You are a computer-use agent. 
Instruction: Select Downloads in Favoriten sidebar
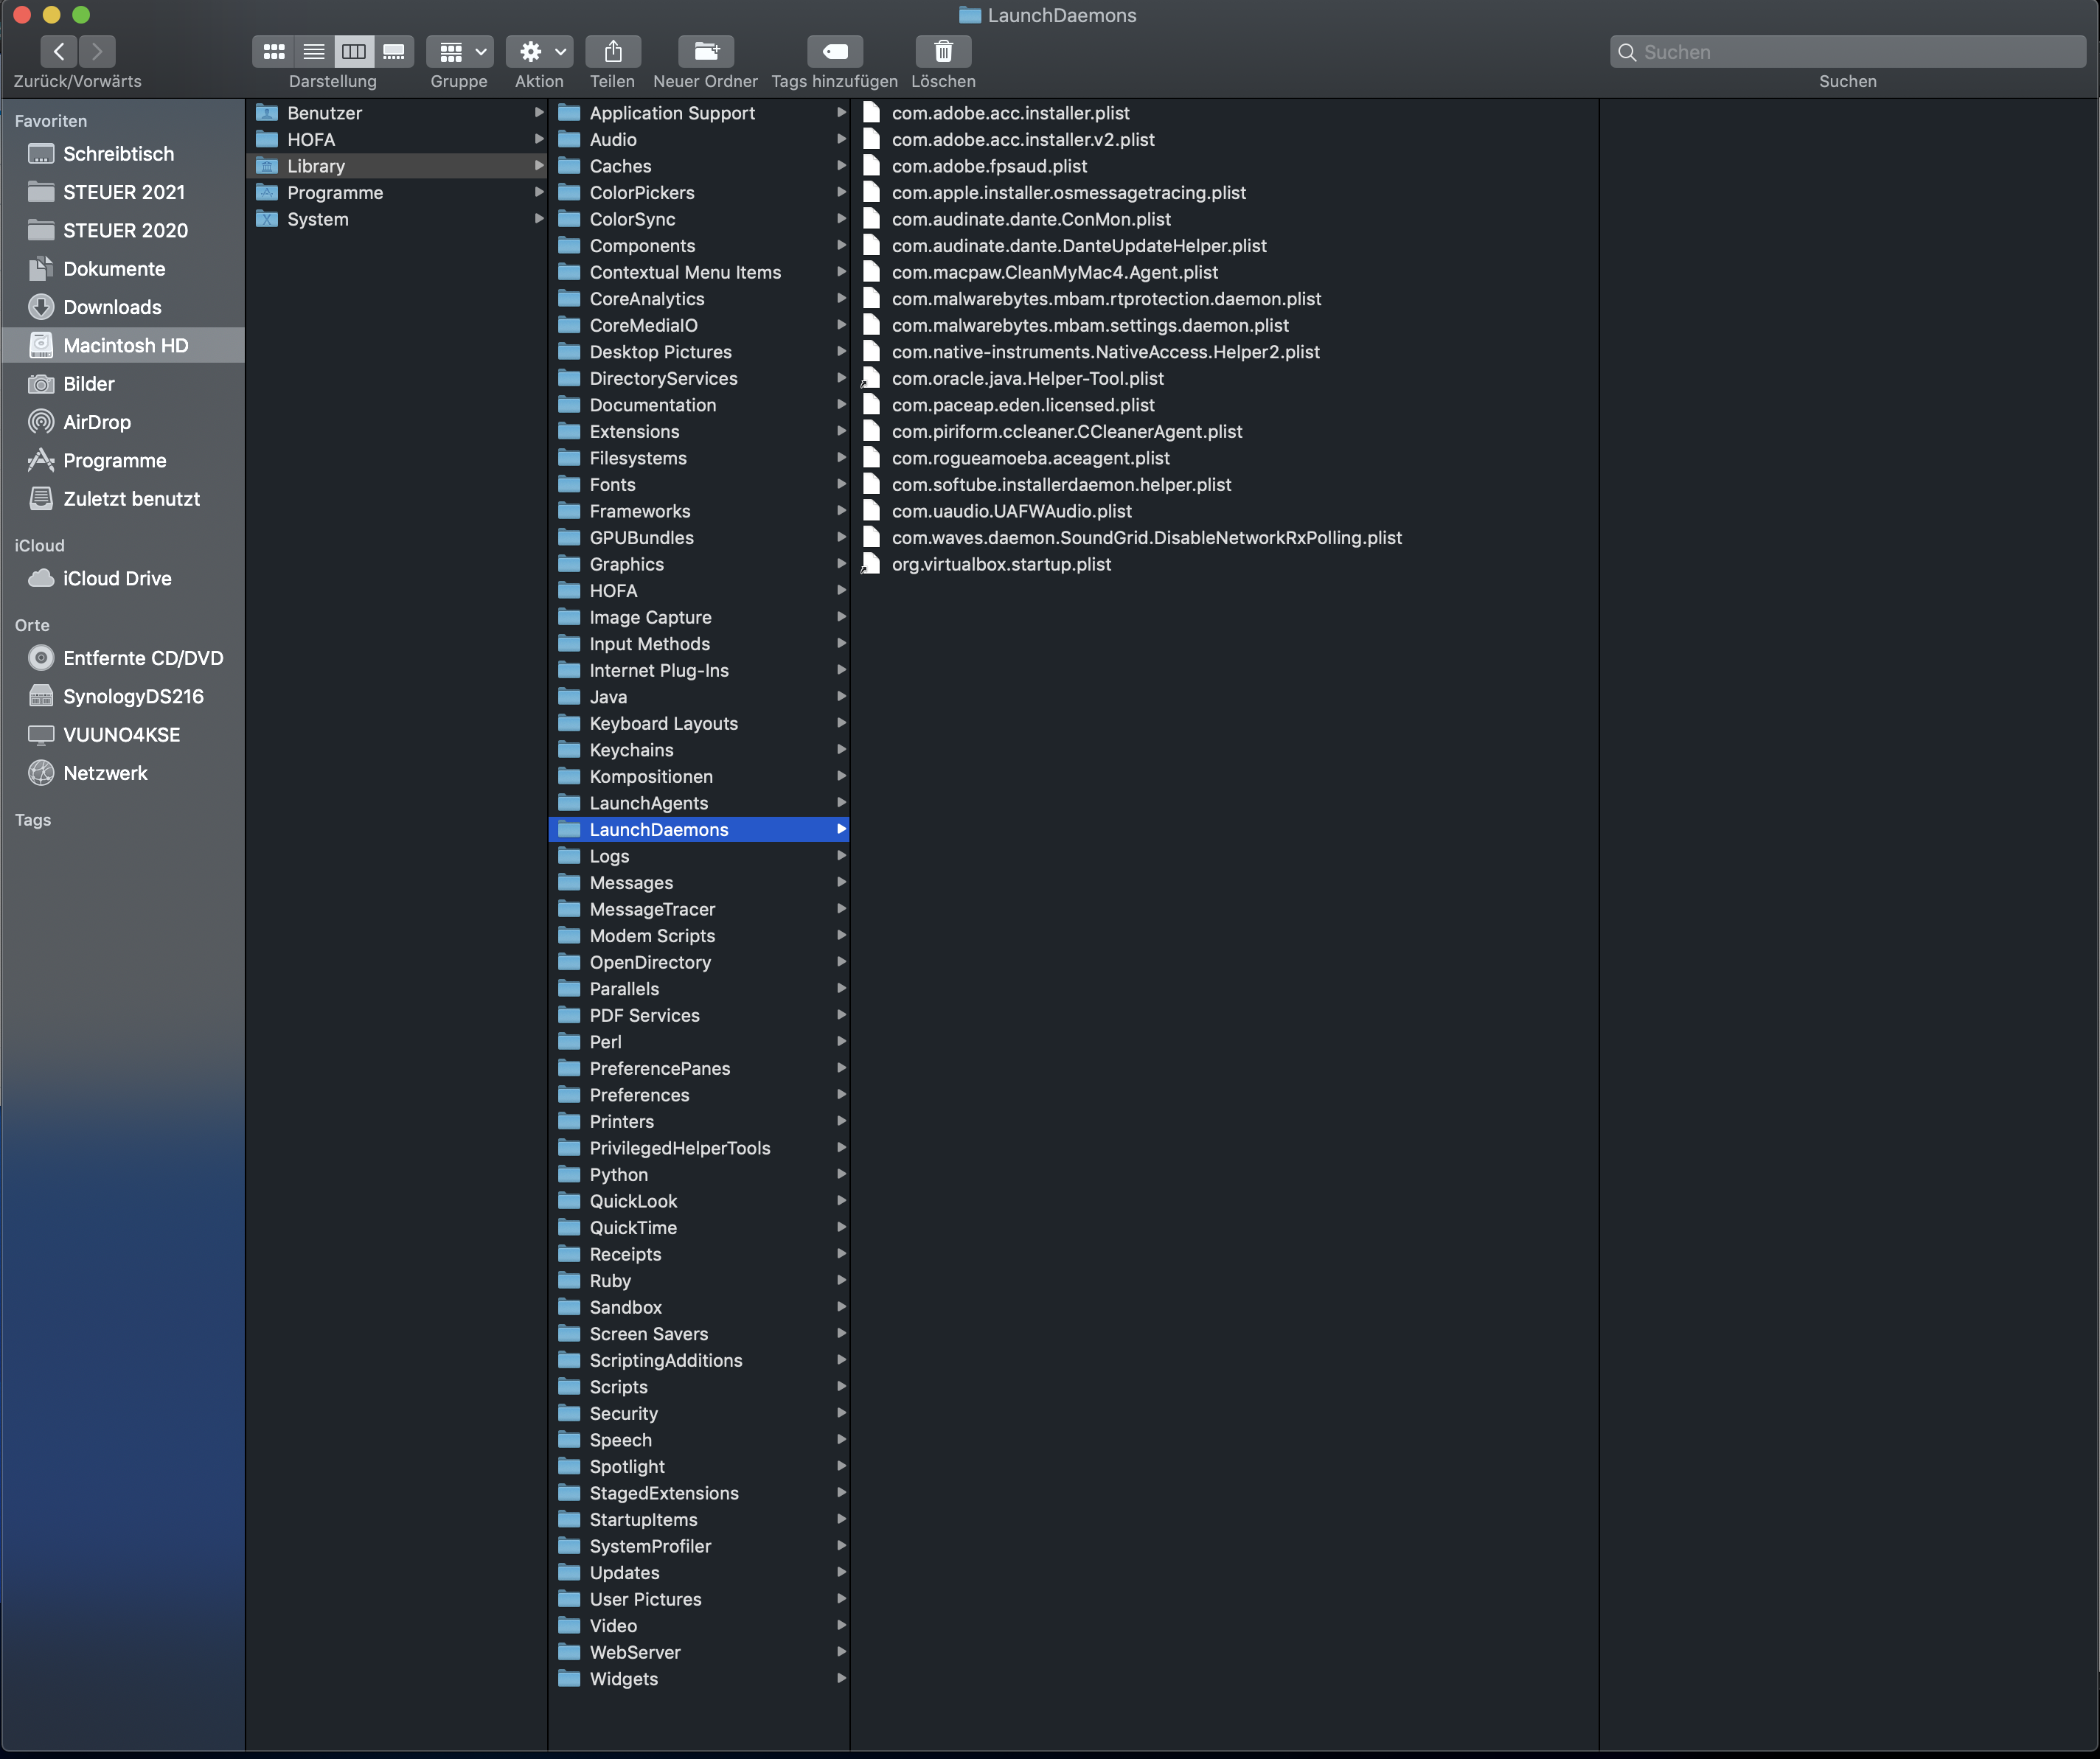pos(112,307)
